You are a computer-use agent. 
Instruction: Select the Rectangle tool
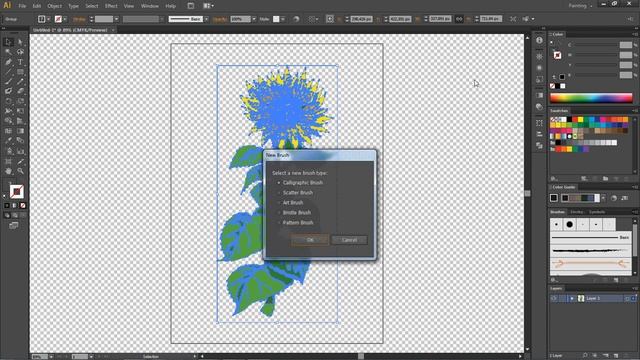coord(20,72)
